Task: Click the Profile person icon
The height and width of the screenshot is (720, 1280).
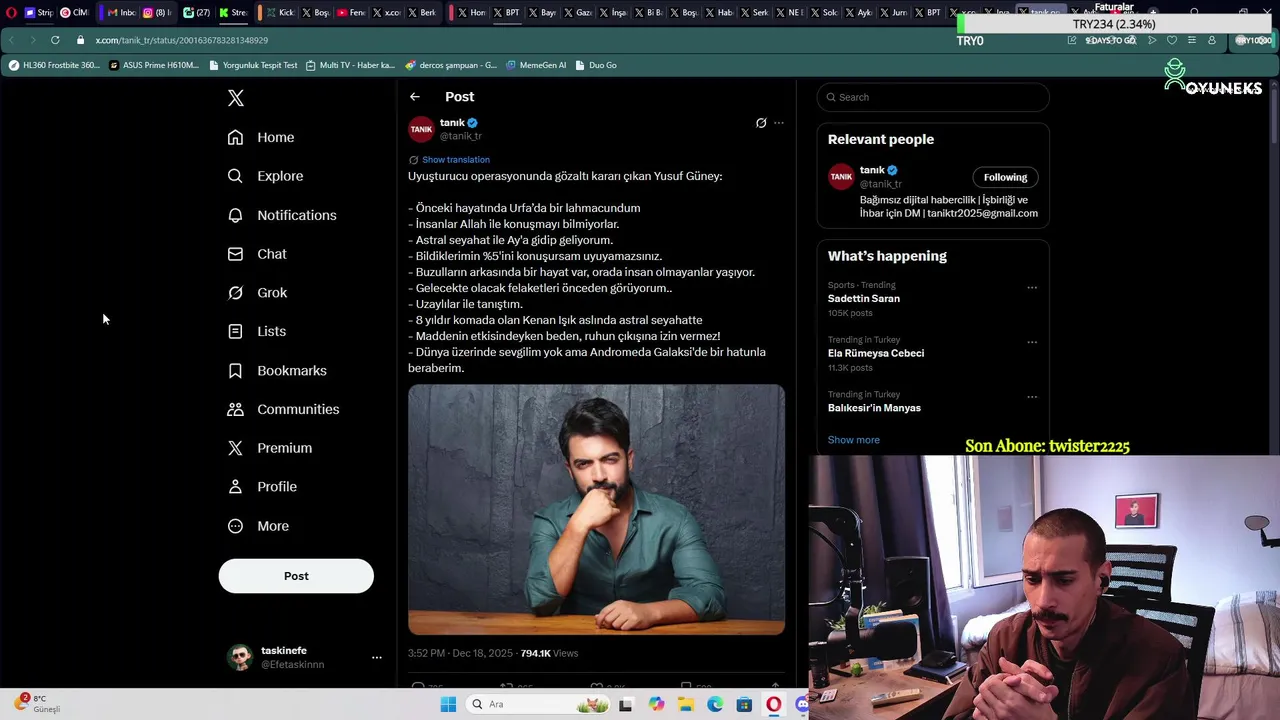Action: coord(235,487)
